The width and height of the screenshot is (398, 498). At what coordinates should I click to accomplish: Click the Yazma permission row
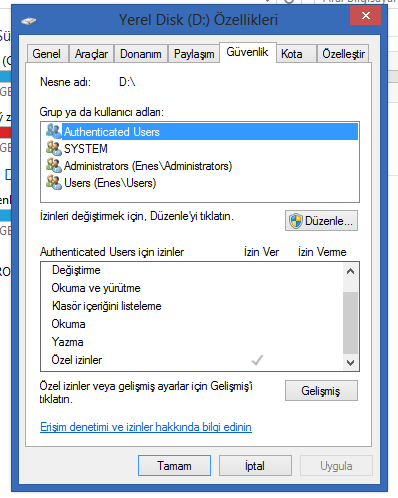(x=192, y=342)
